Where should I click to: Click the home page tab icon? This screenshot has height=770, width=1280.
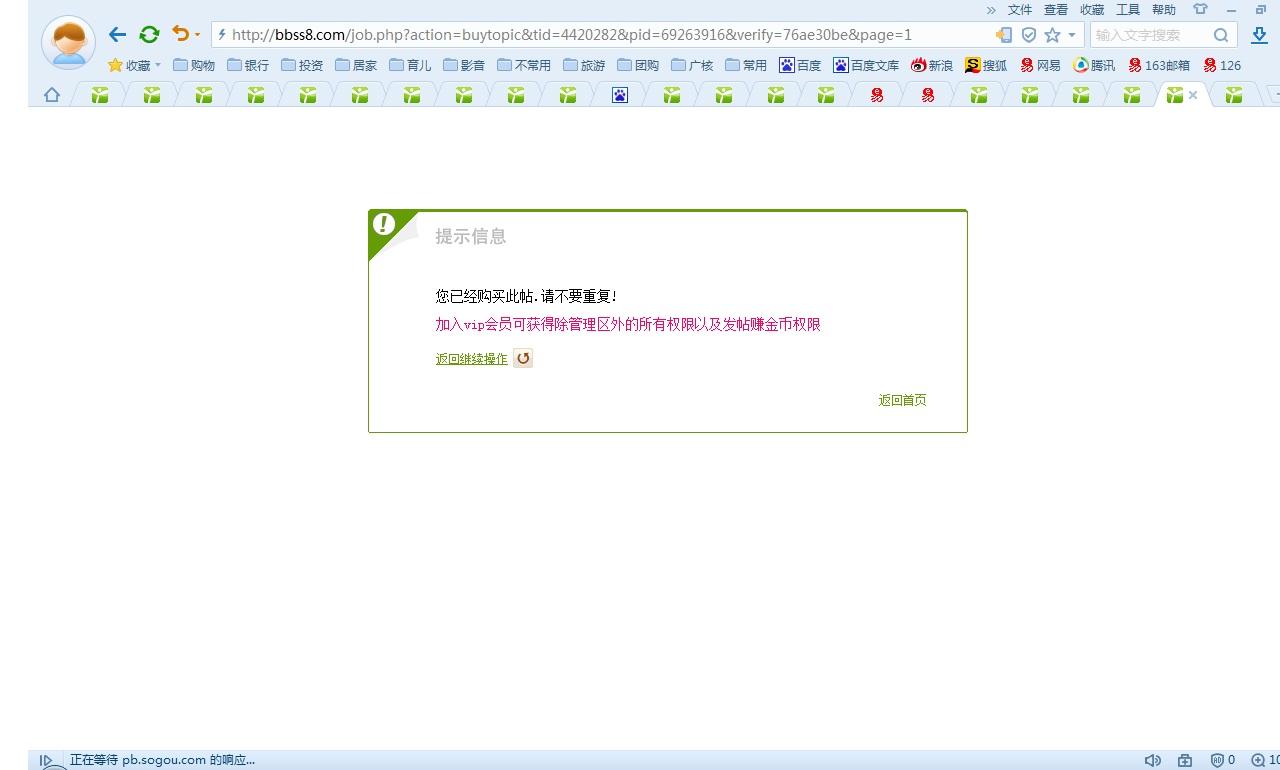tap(51, 95)
